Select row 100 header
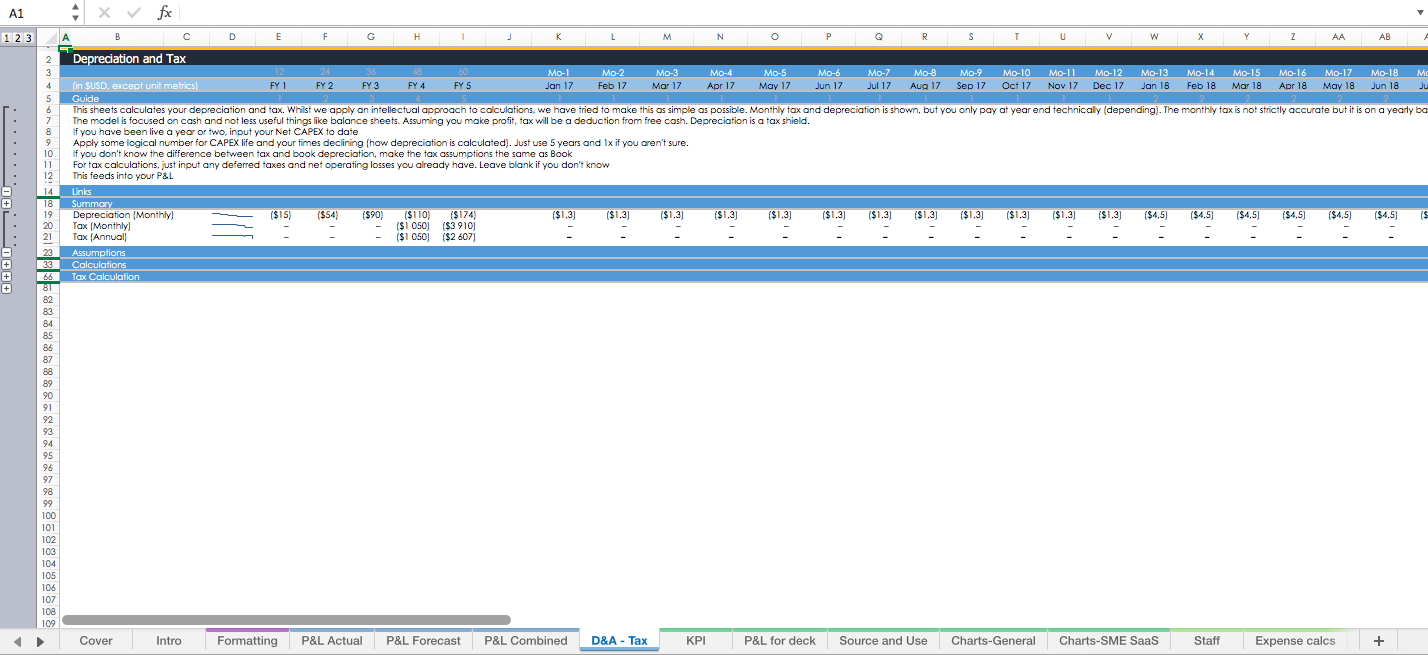 click(47, 515)
